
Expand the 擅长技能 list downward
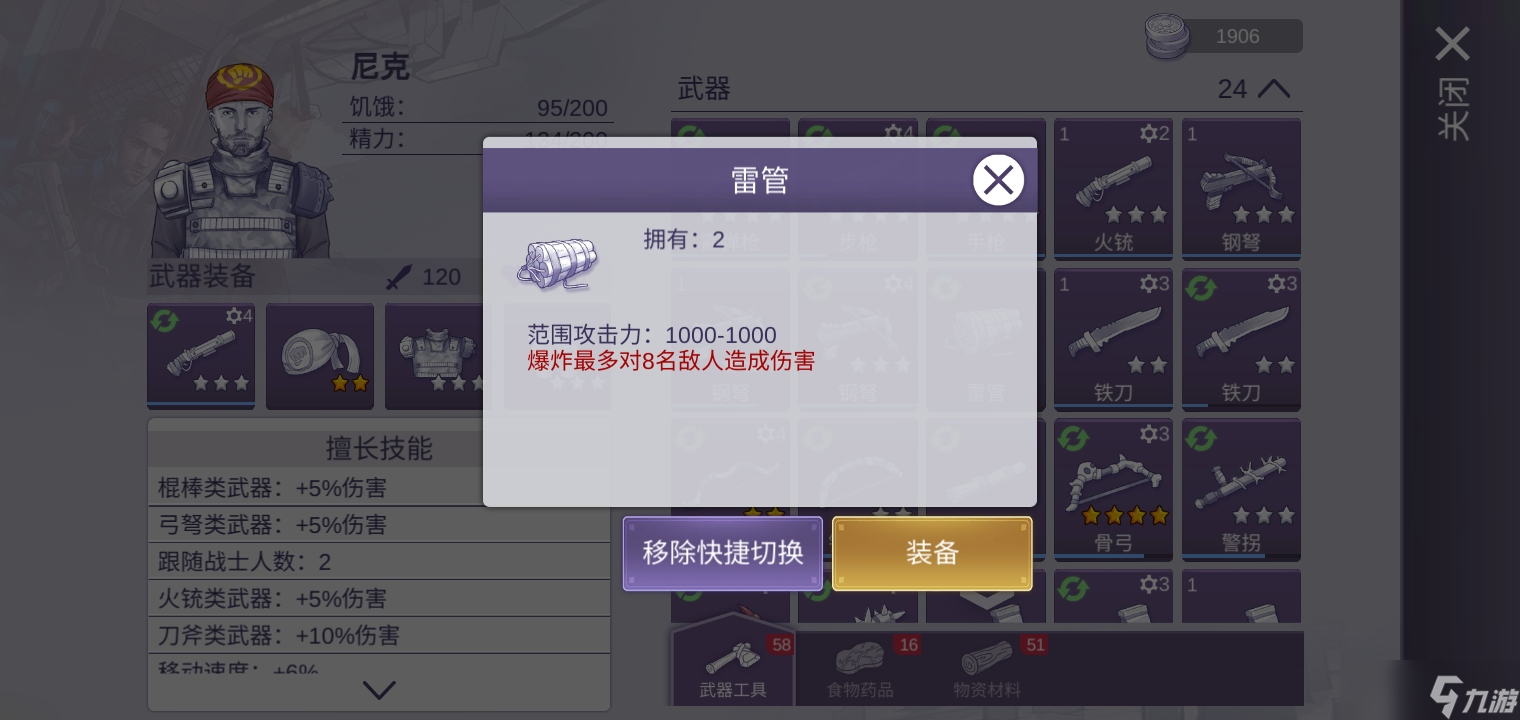(379, 689)
